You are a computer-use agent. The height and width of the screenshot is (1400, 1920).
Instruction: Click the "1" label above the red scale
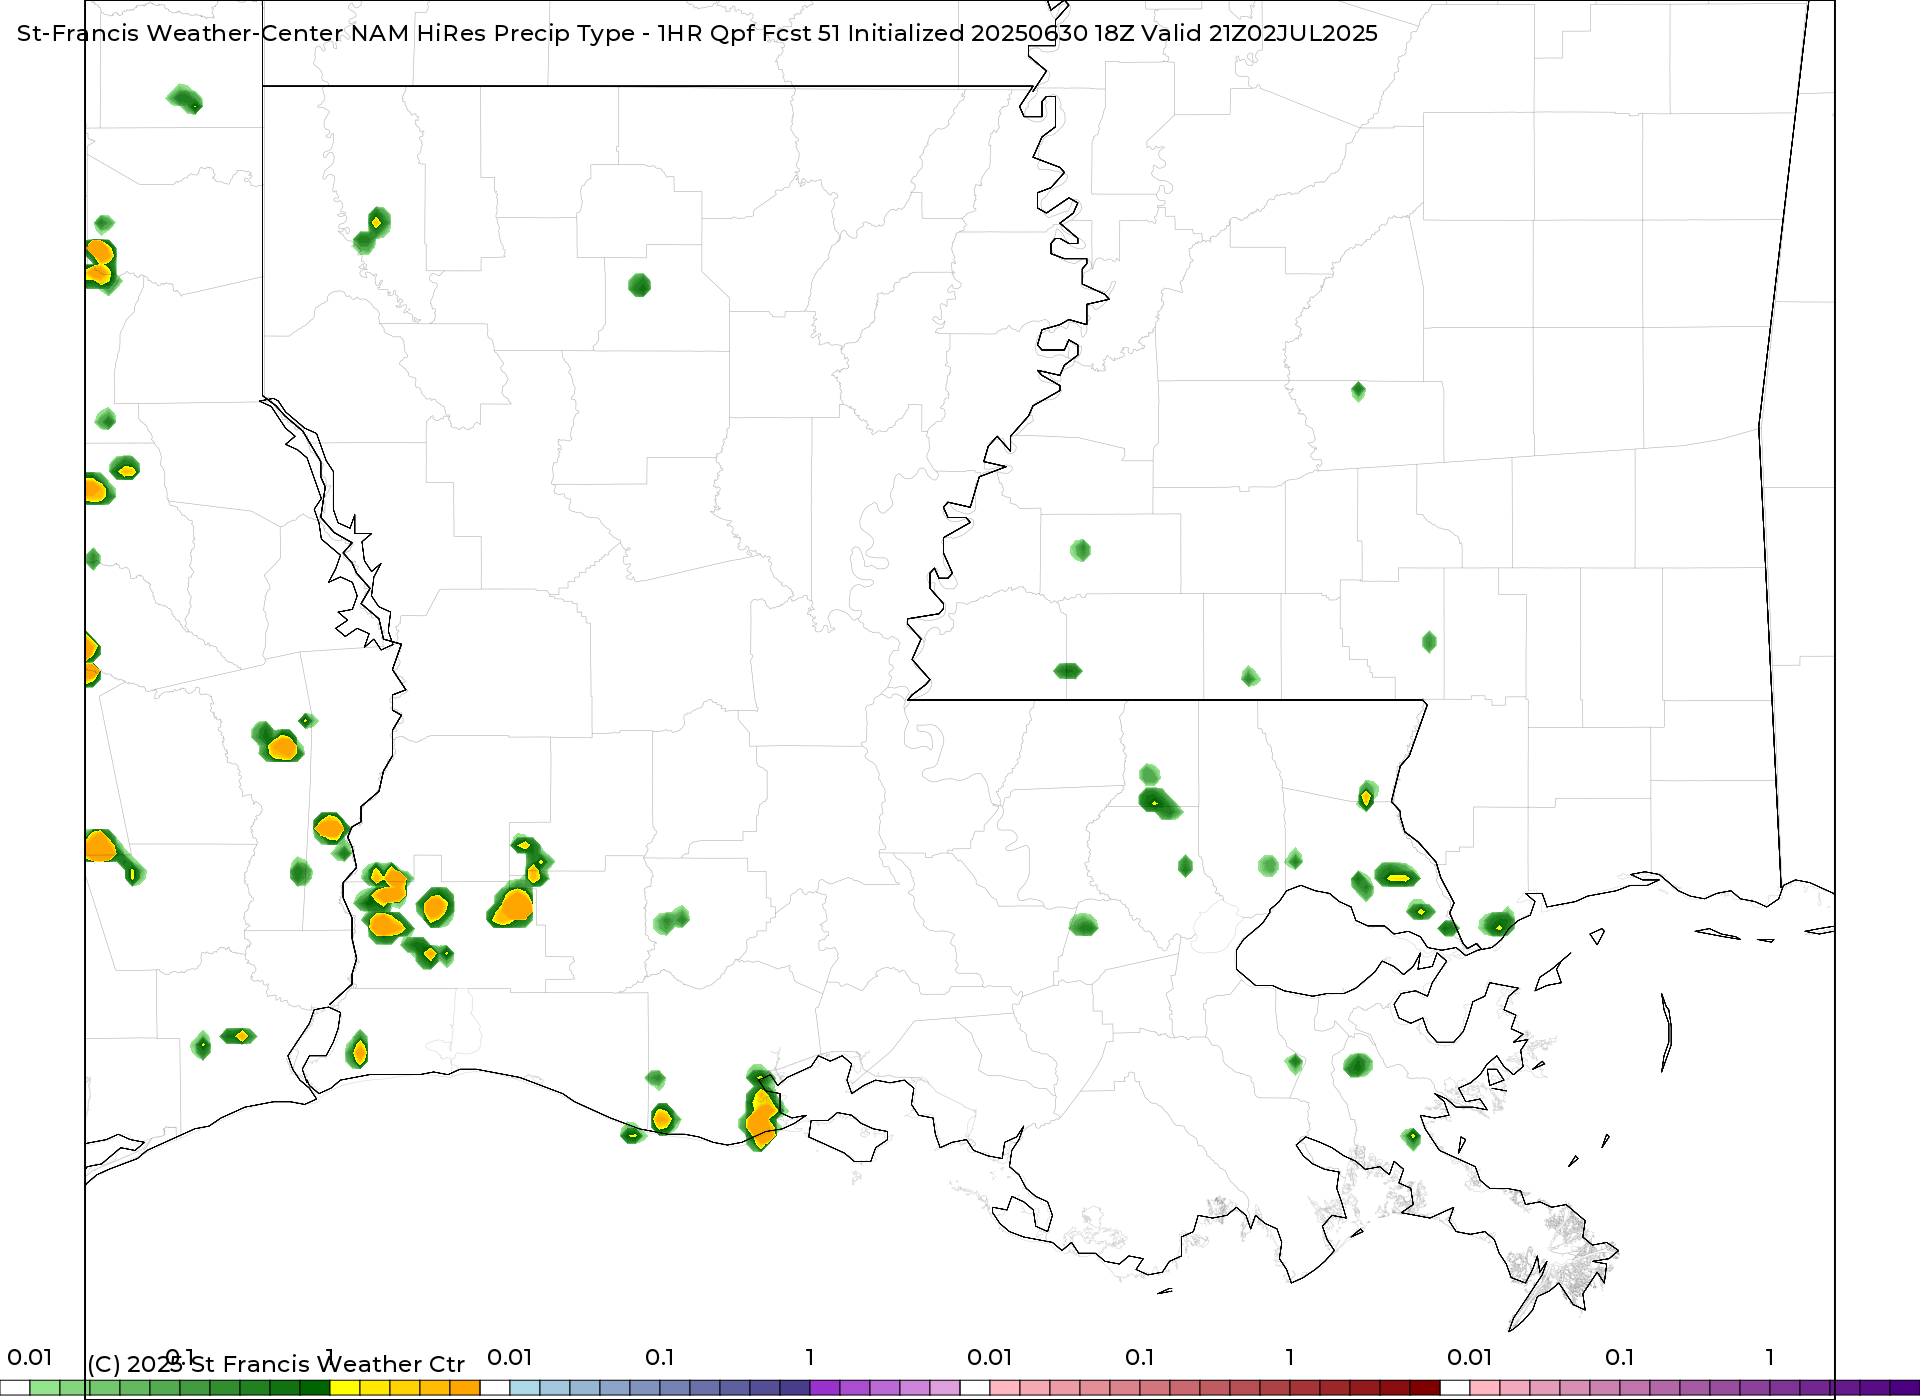click(1290, 1357)
